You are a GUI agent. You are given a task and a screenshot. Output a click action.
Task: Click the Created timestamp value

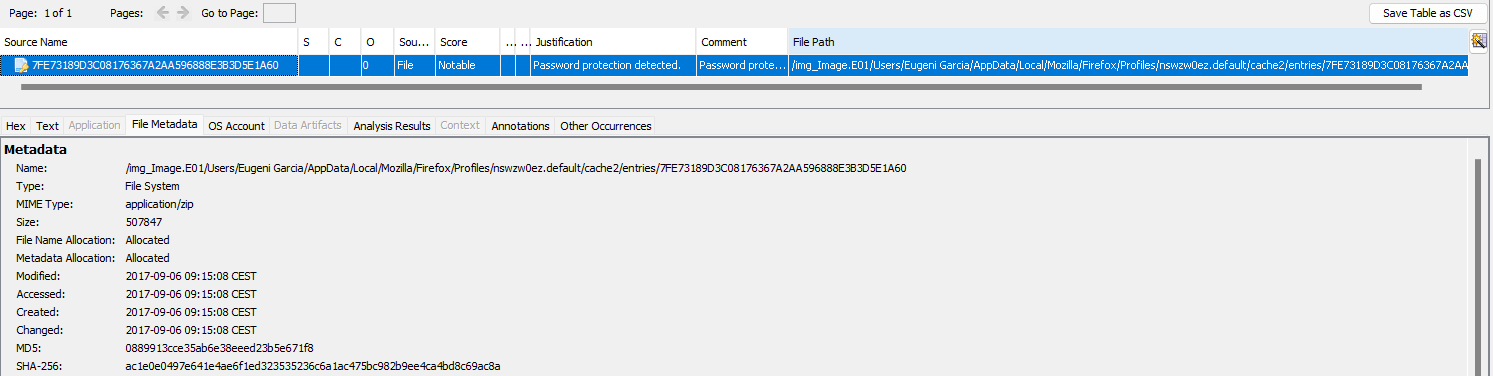click(191, 312)
